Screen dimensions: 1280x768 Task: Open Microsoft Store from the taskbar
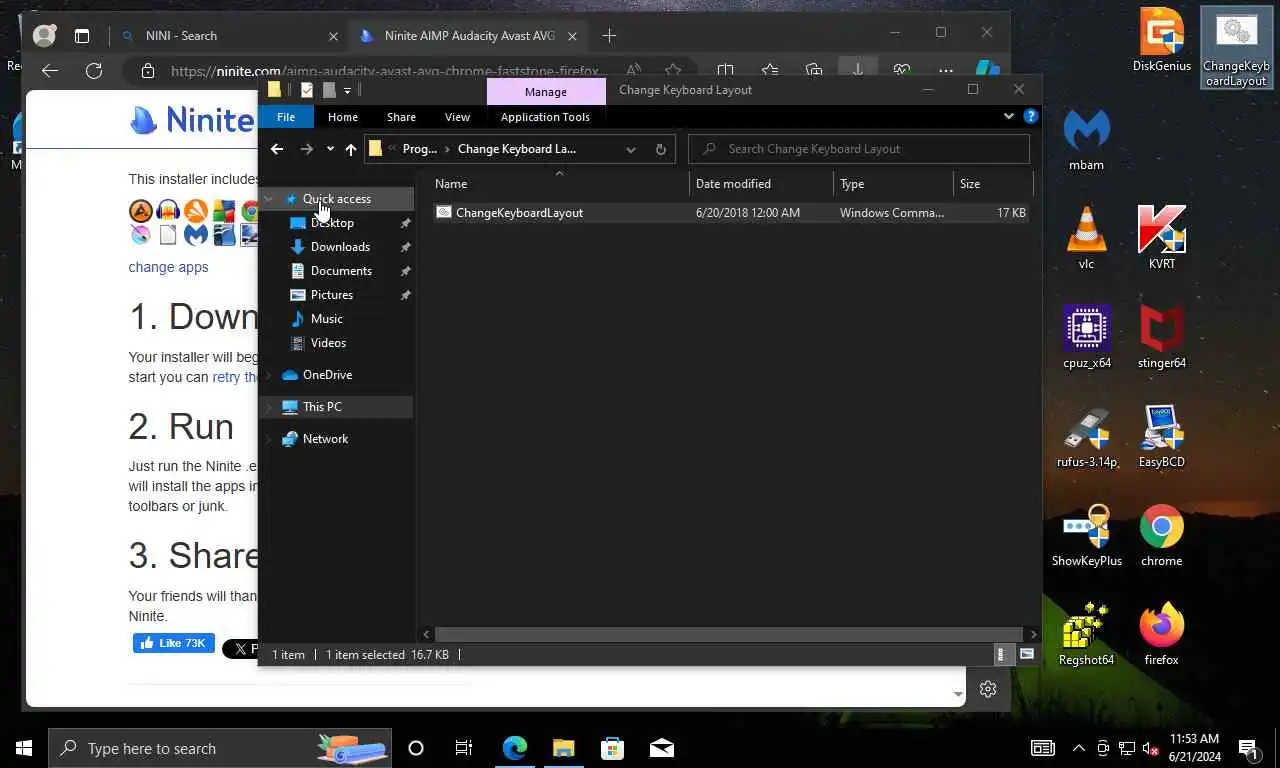(612, 748)
